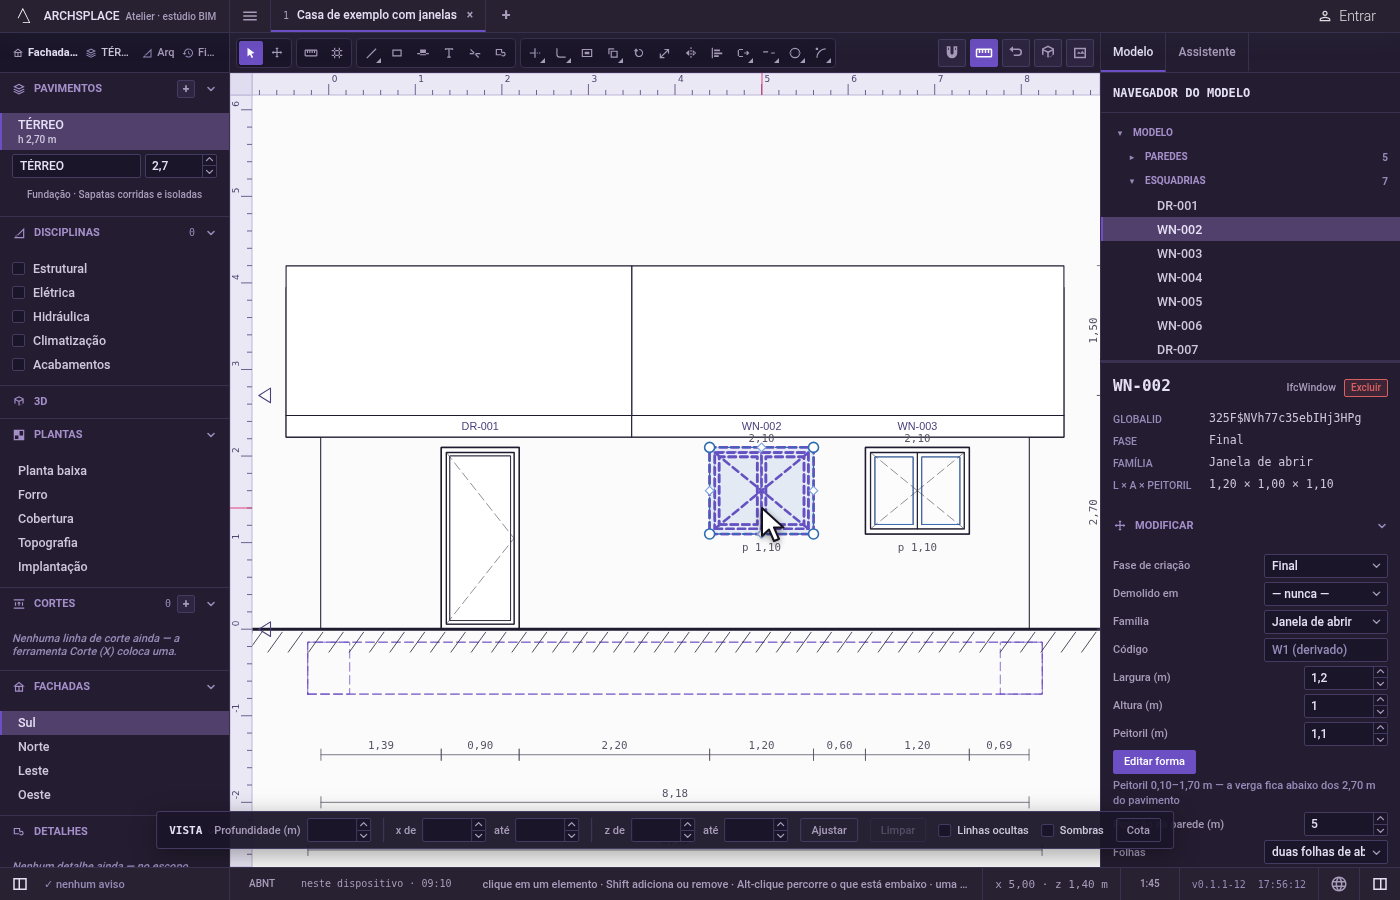1400x900 pixels.
Task: Select WN-004 in the model navigator
Action: 1250,278
